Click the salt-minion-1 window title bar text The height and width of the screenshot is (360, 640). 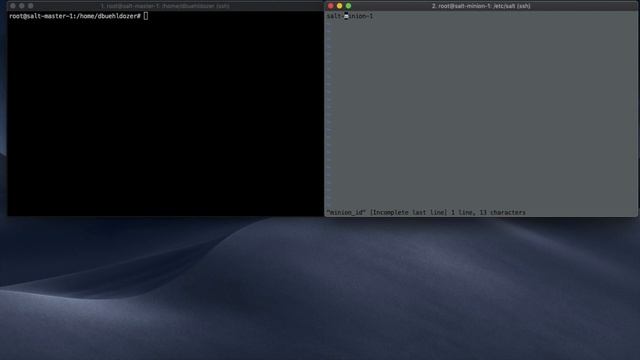[x=481, y=6]
